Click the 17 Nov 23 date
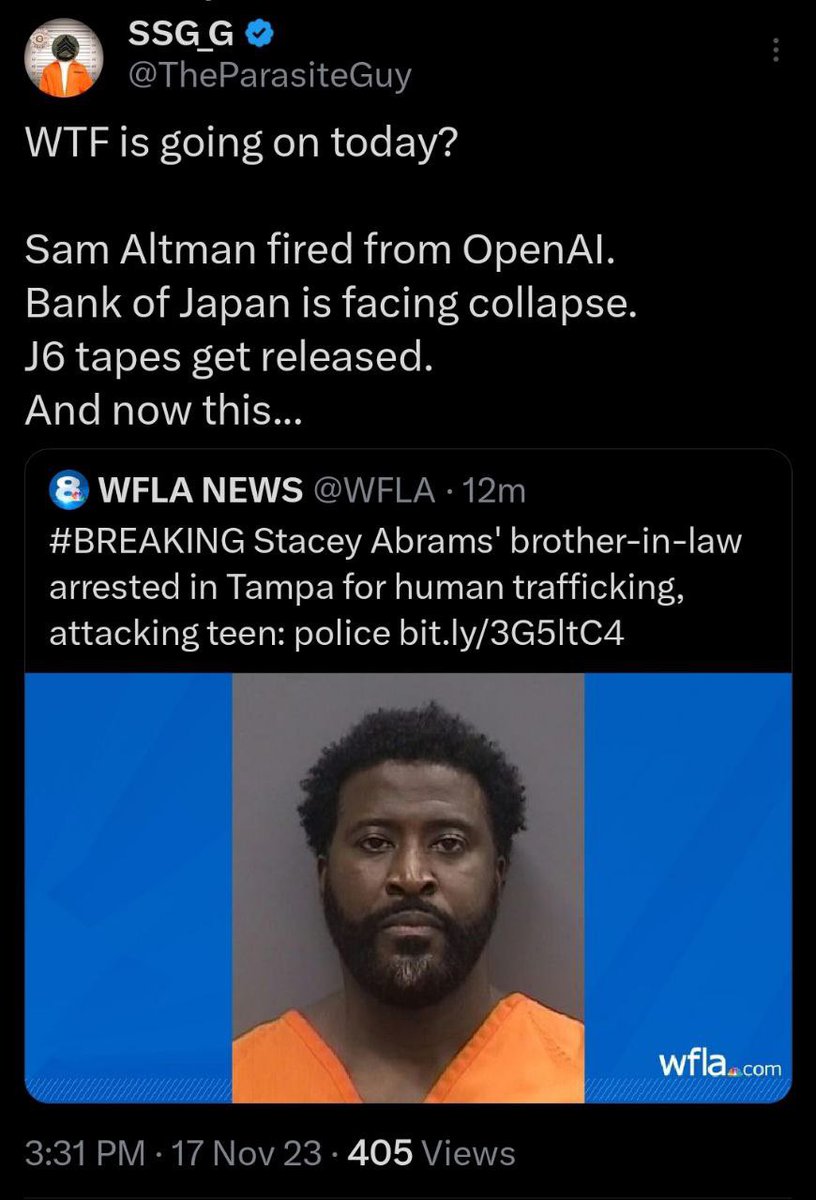 246,1153
